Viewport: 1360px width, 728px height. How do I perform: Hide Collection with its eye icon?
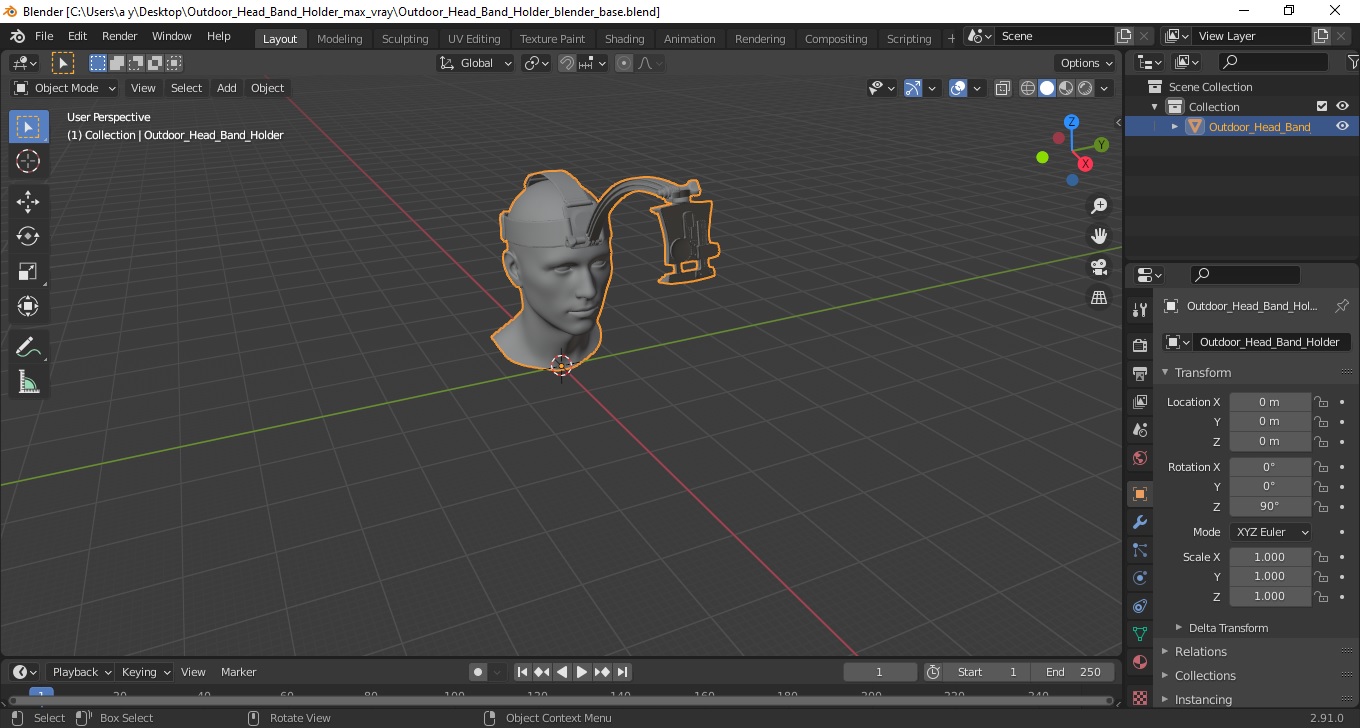(x=1342, y=106)
